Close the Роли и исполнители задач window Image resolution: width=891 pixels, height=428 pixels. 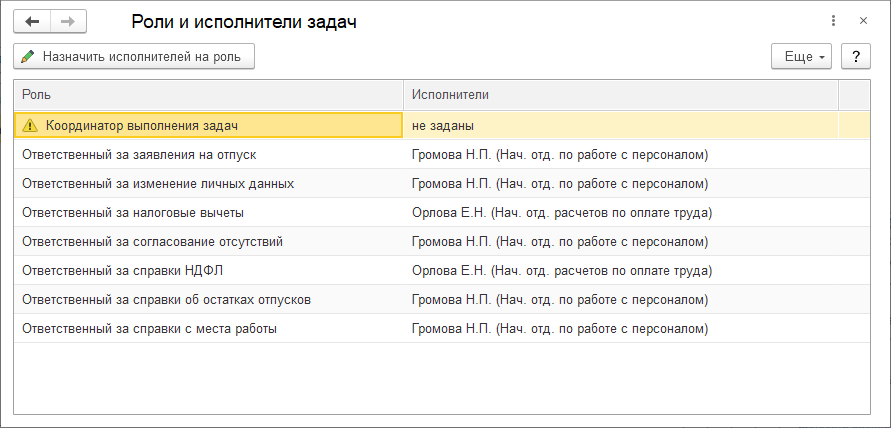[x=863, y=21]
